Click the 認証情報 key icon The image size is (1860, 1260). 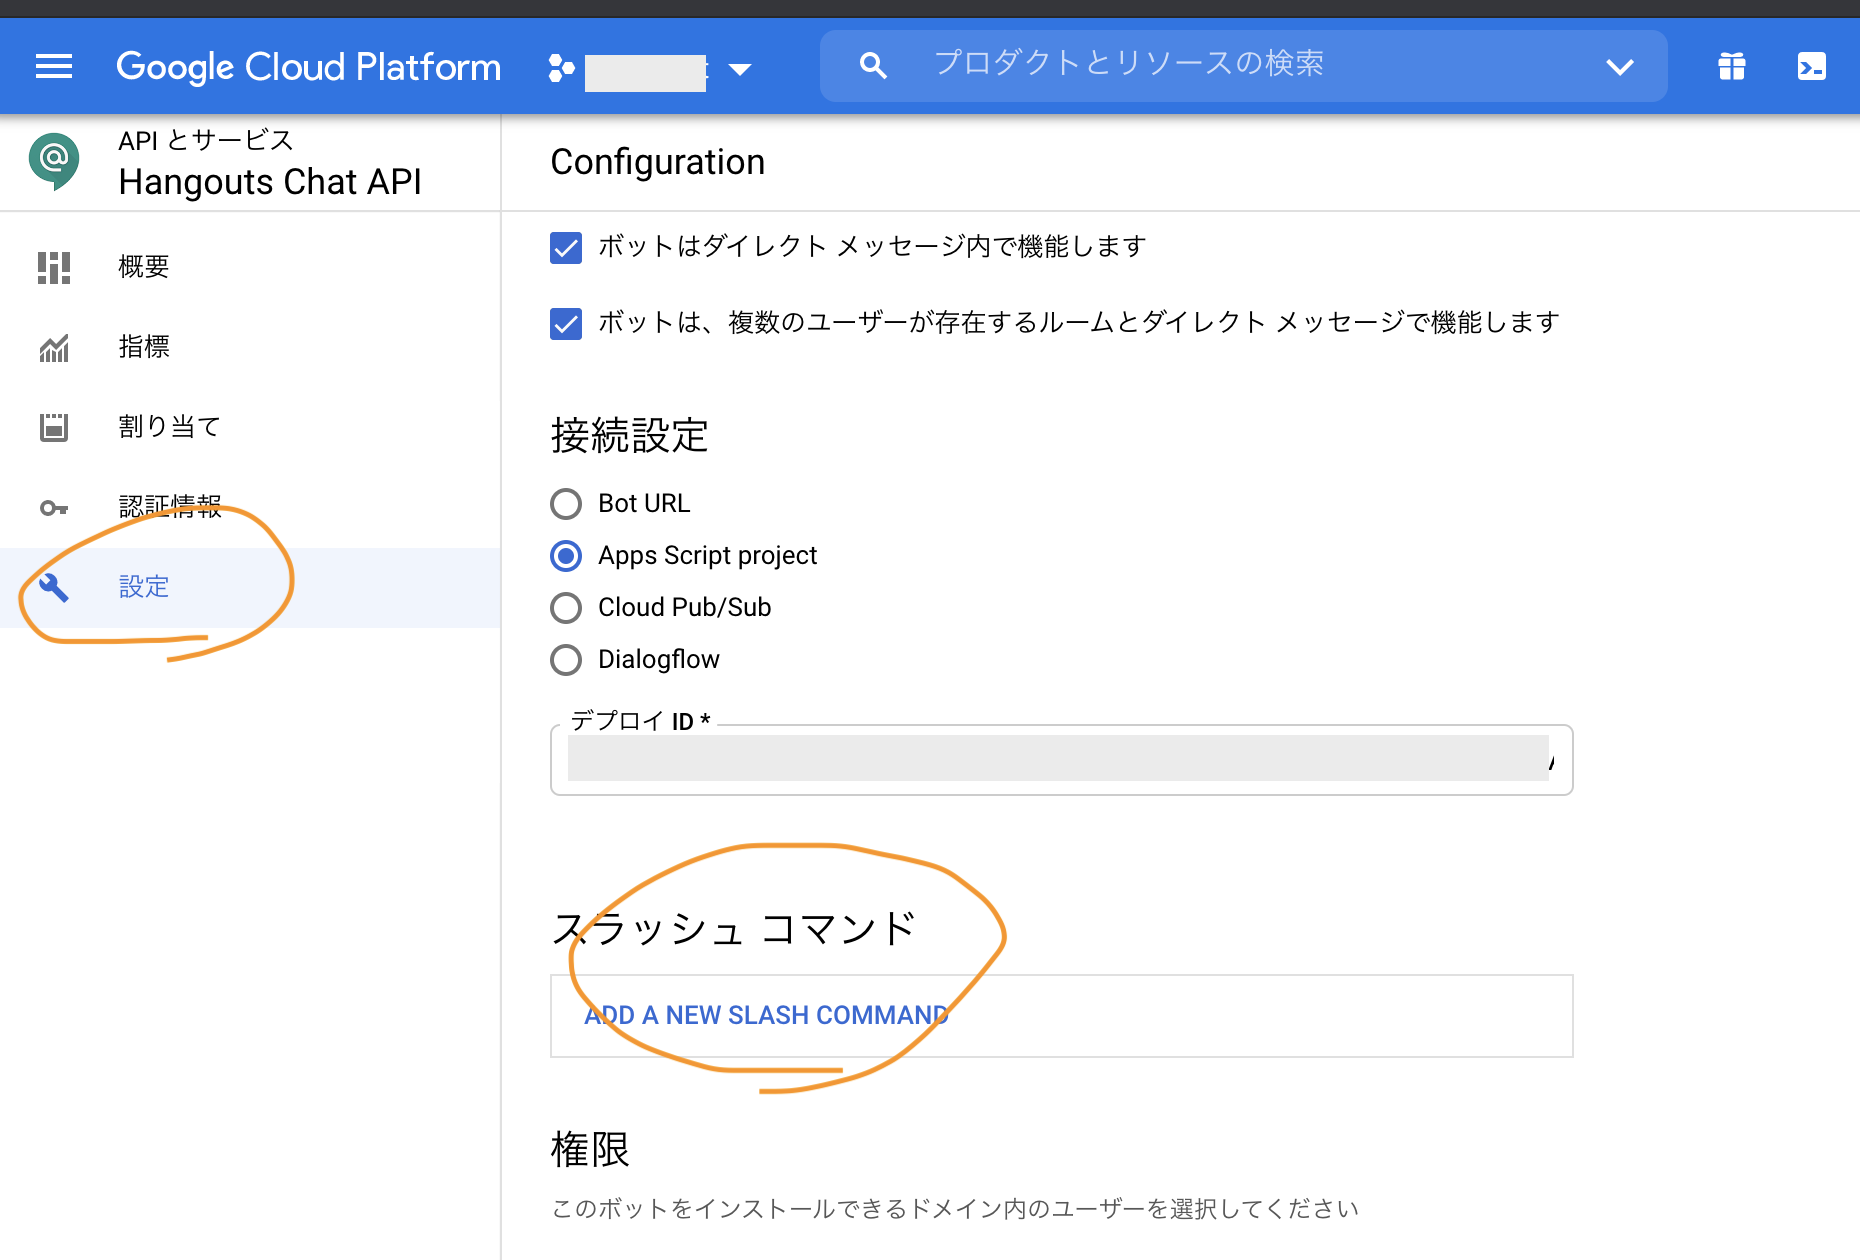coord(54,508)
